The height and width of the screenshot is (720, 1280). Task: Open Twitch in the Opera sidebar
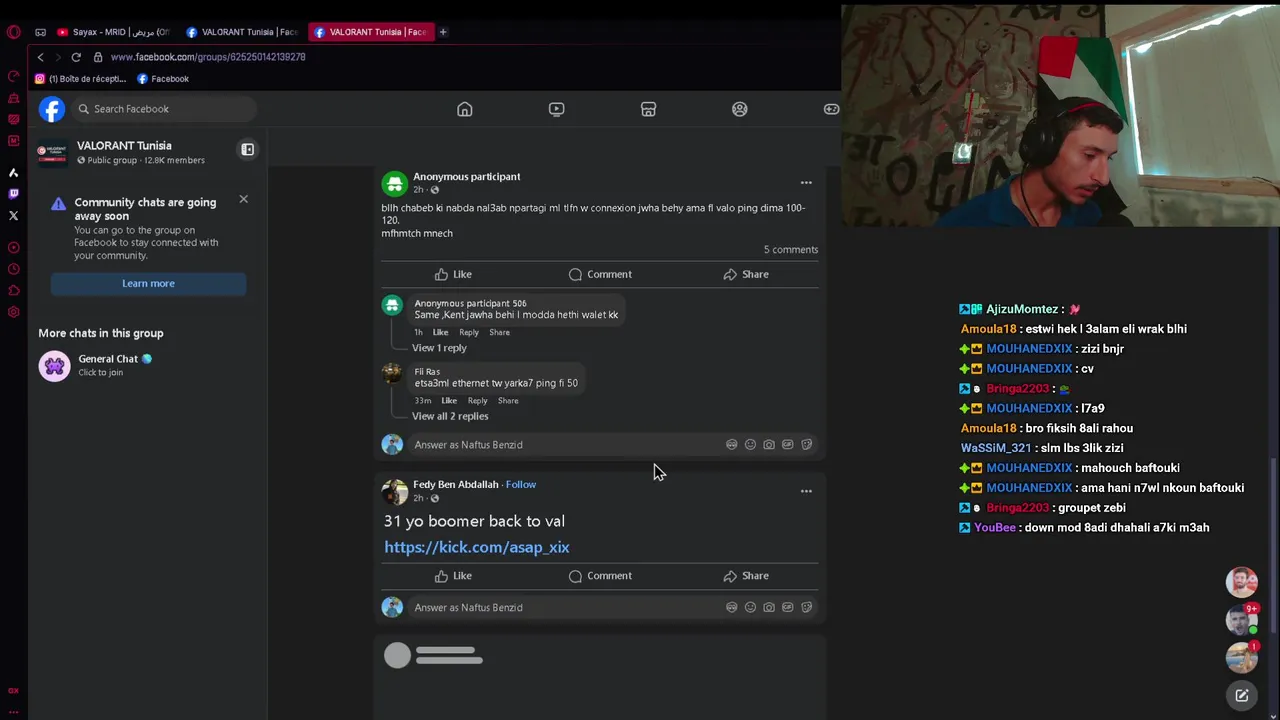(13, 194)
